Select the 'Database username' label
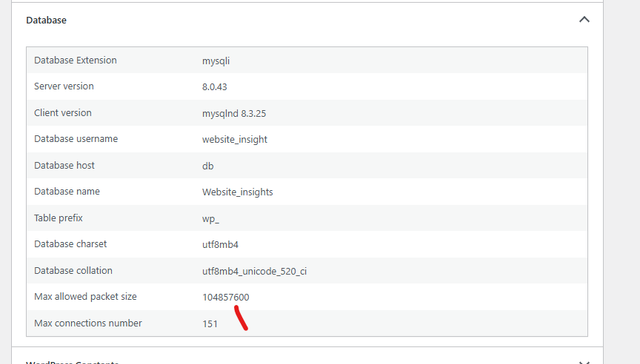This screenshot has height=364, width=640. point(76,139)
